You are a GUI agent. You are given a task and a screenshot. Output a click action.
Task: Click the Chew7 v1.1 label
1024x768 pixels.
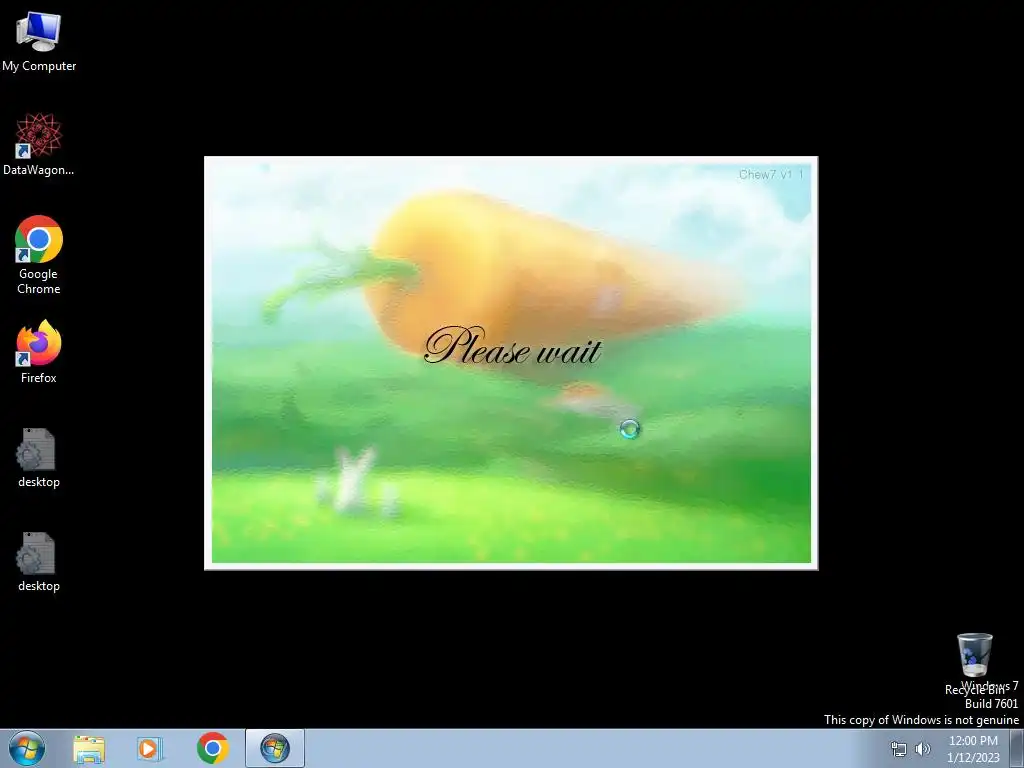(x=771, y=174)
